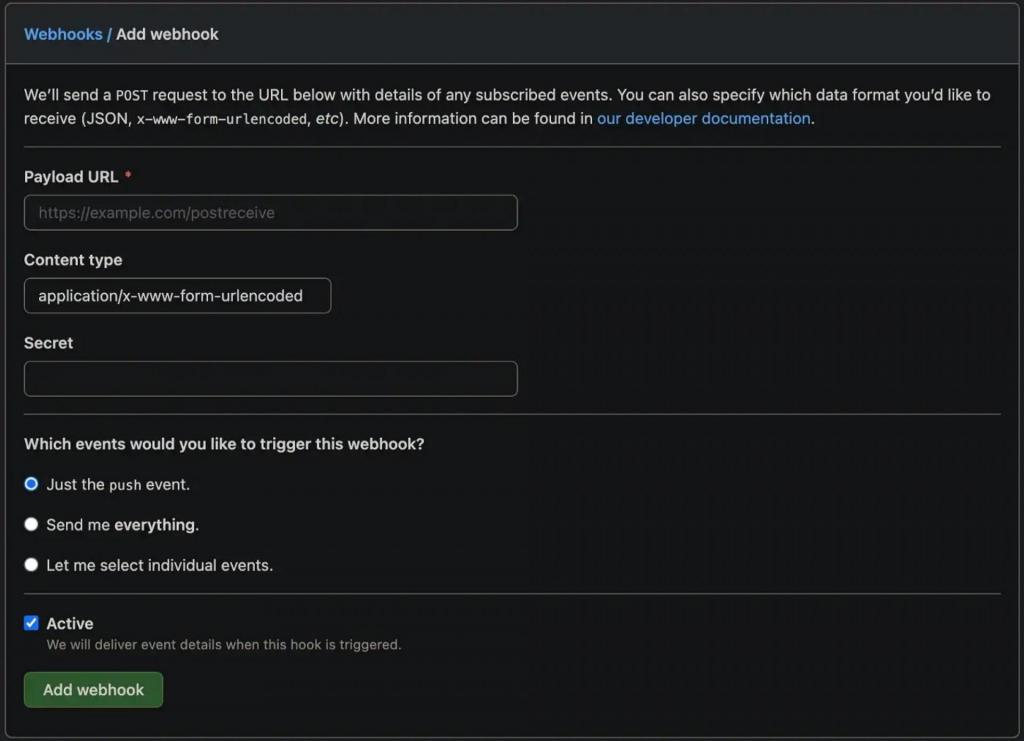
Task: Click the 'We will deliver event details' note
Action: coord(224,645)
